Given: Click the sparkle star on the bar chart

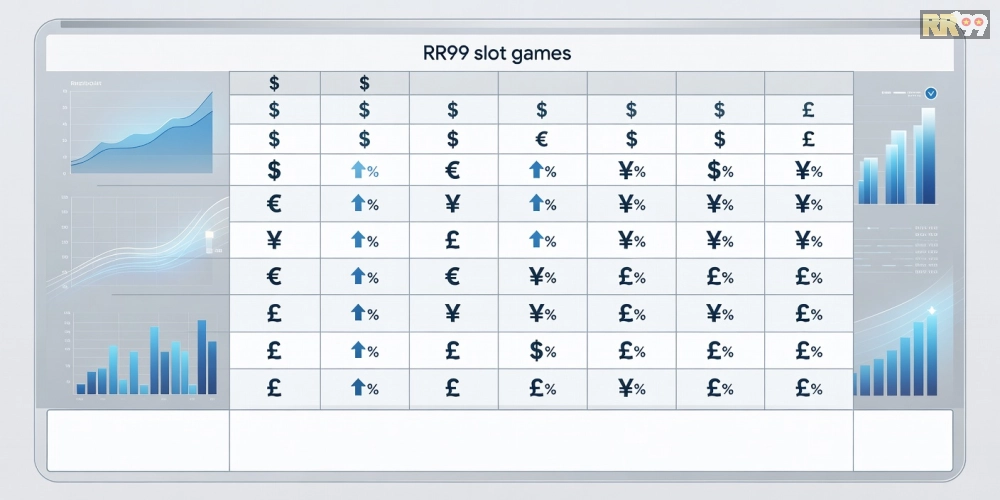Looking at the screenshot, I should (931, 311).
